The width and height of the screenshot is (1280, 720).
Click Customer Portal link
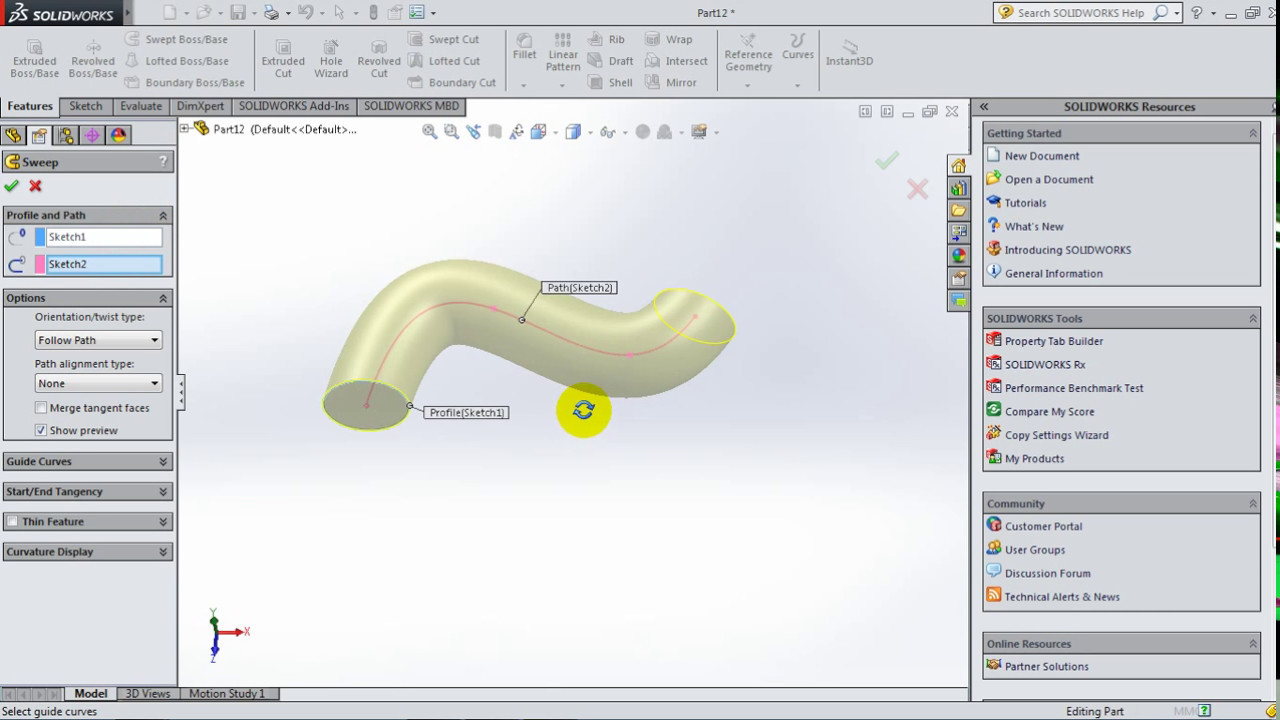[1043, 526]
